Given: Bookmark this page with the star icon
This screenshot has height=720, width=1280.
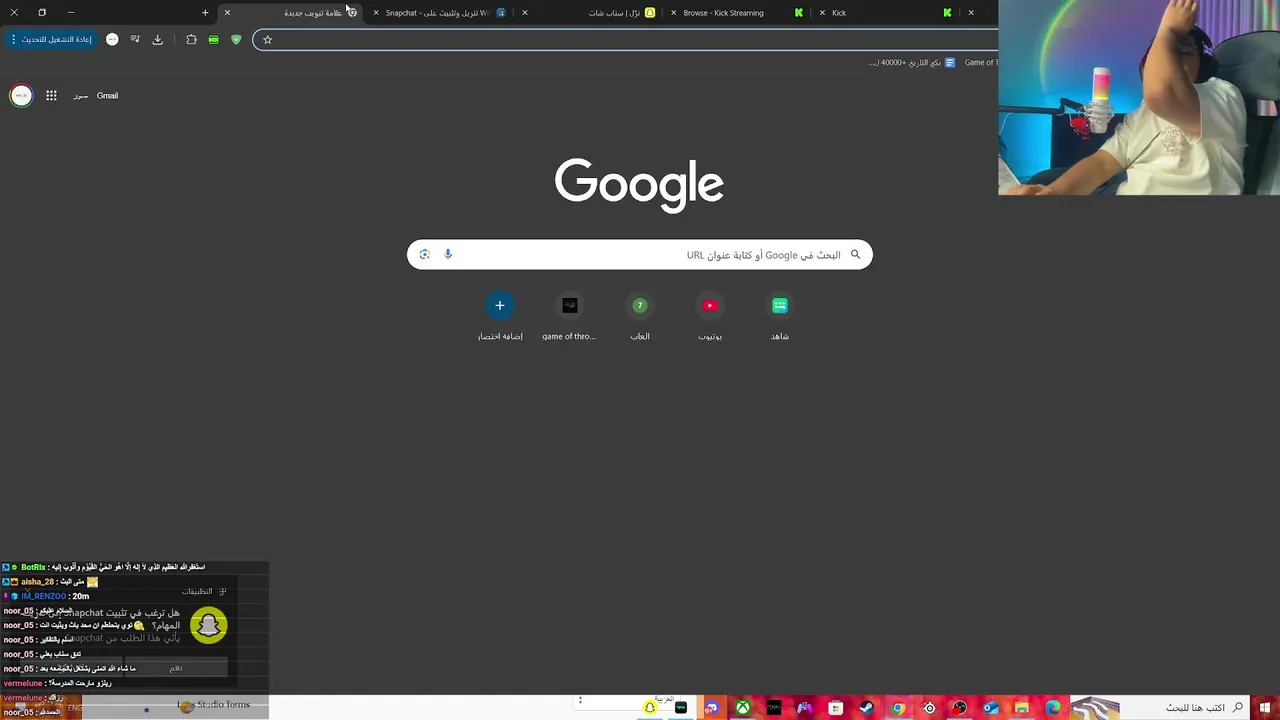Looking at the screenshot, I should click(x=267, y=40).
